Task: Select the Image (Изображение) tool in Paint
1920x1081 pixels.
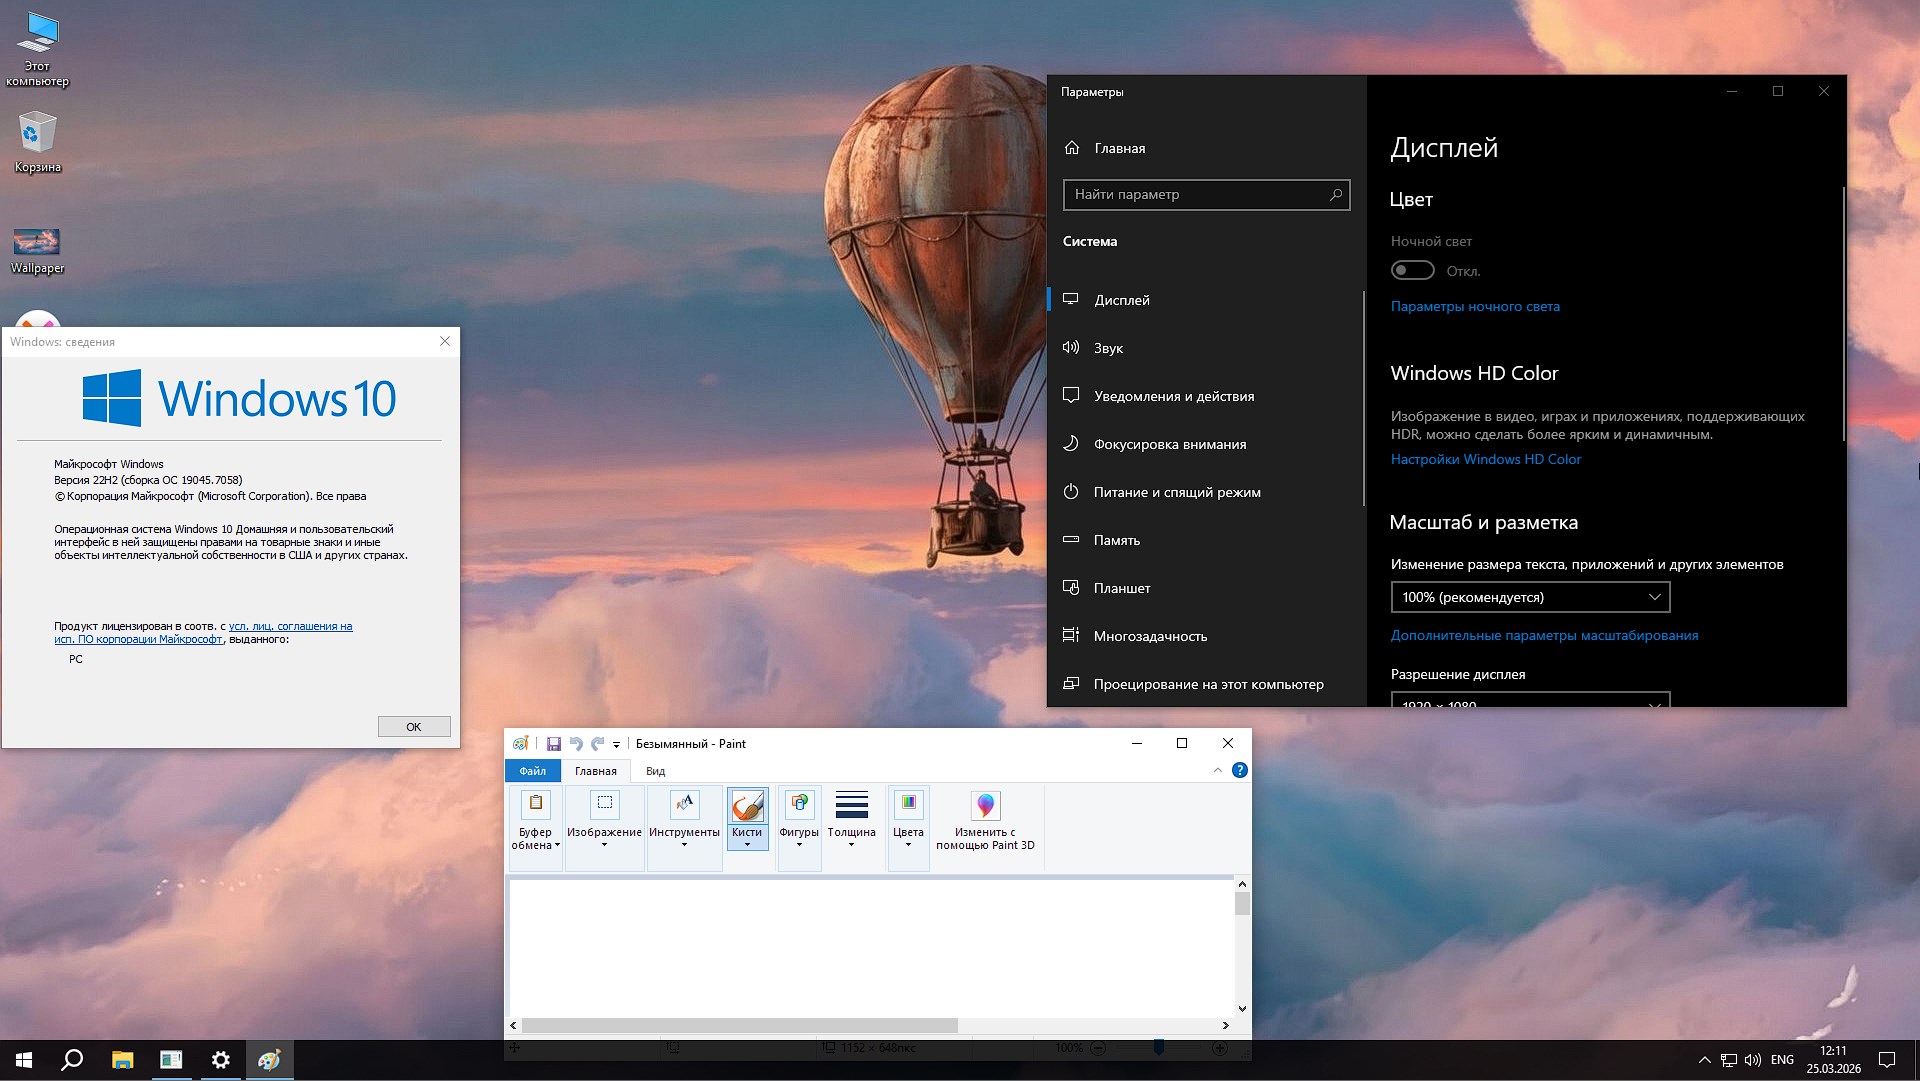Action: click(604, 810)
